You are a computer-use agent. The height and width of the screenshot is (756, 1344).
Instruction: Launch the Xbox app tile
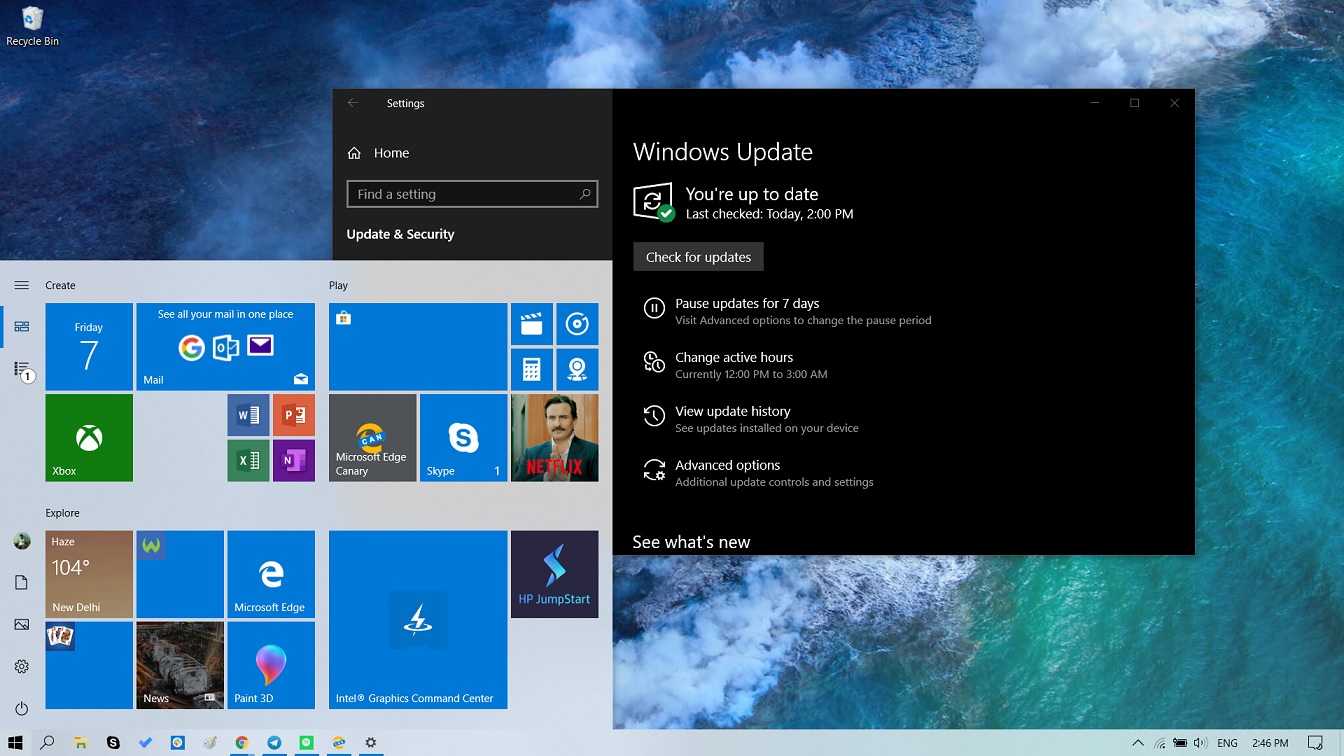pyautogui.click(x=88, y=437)
